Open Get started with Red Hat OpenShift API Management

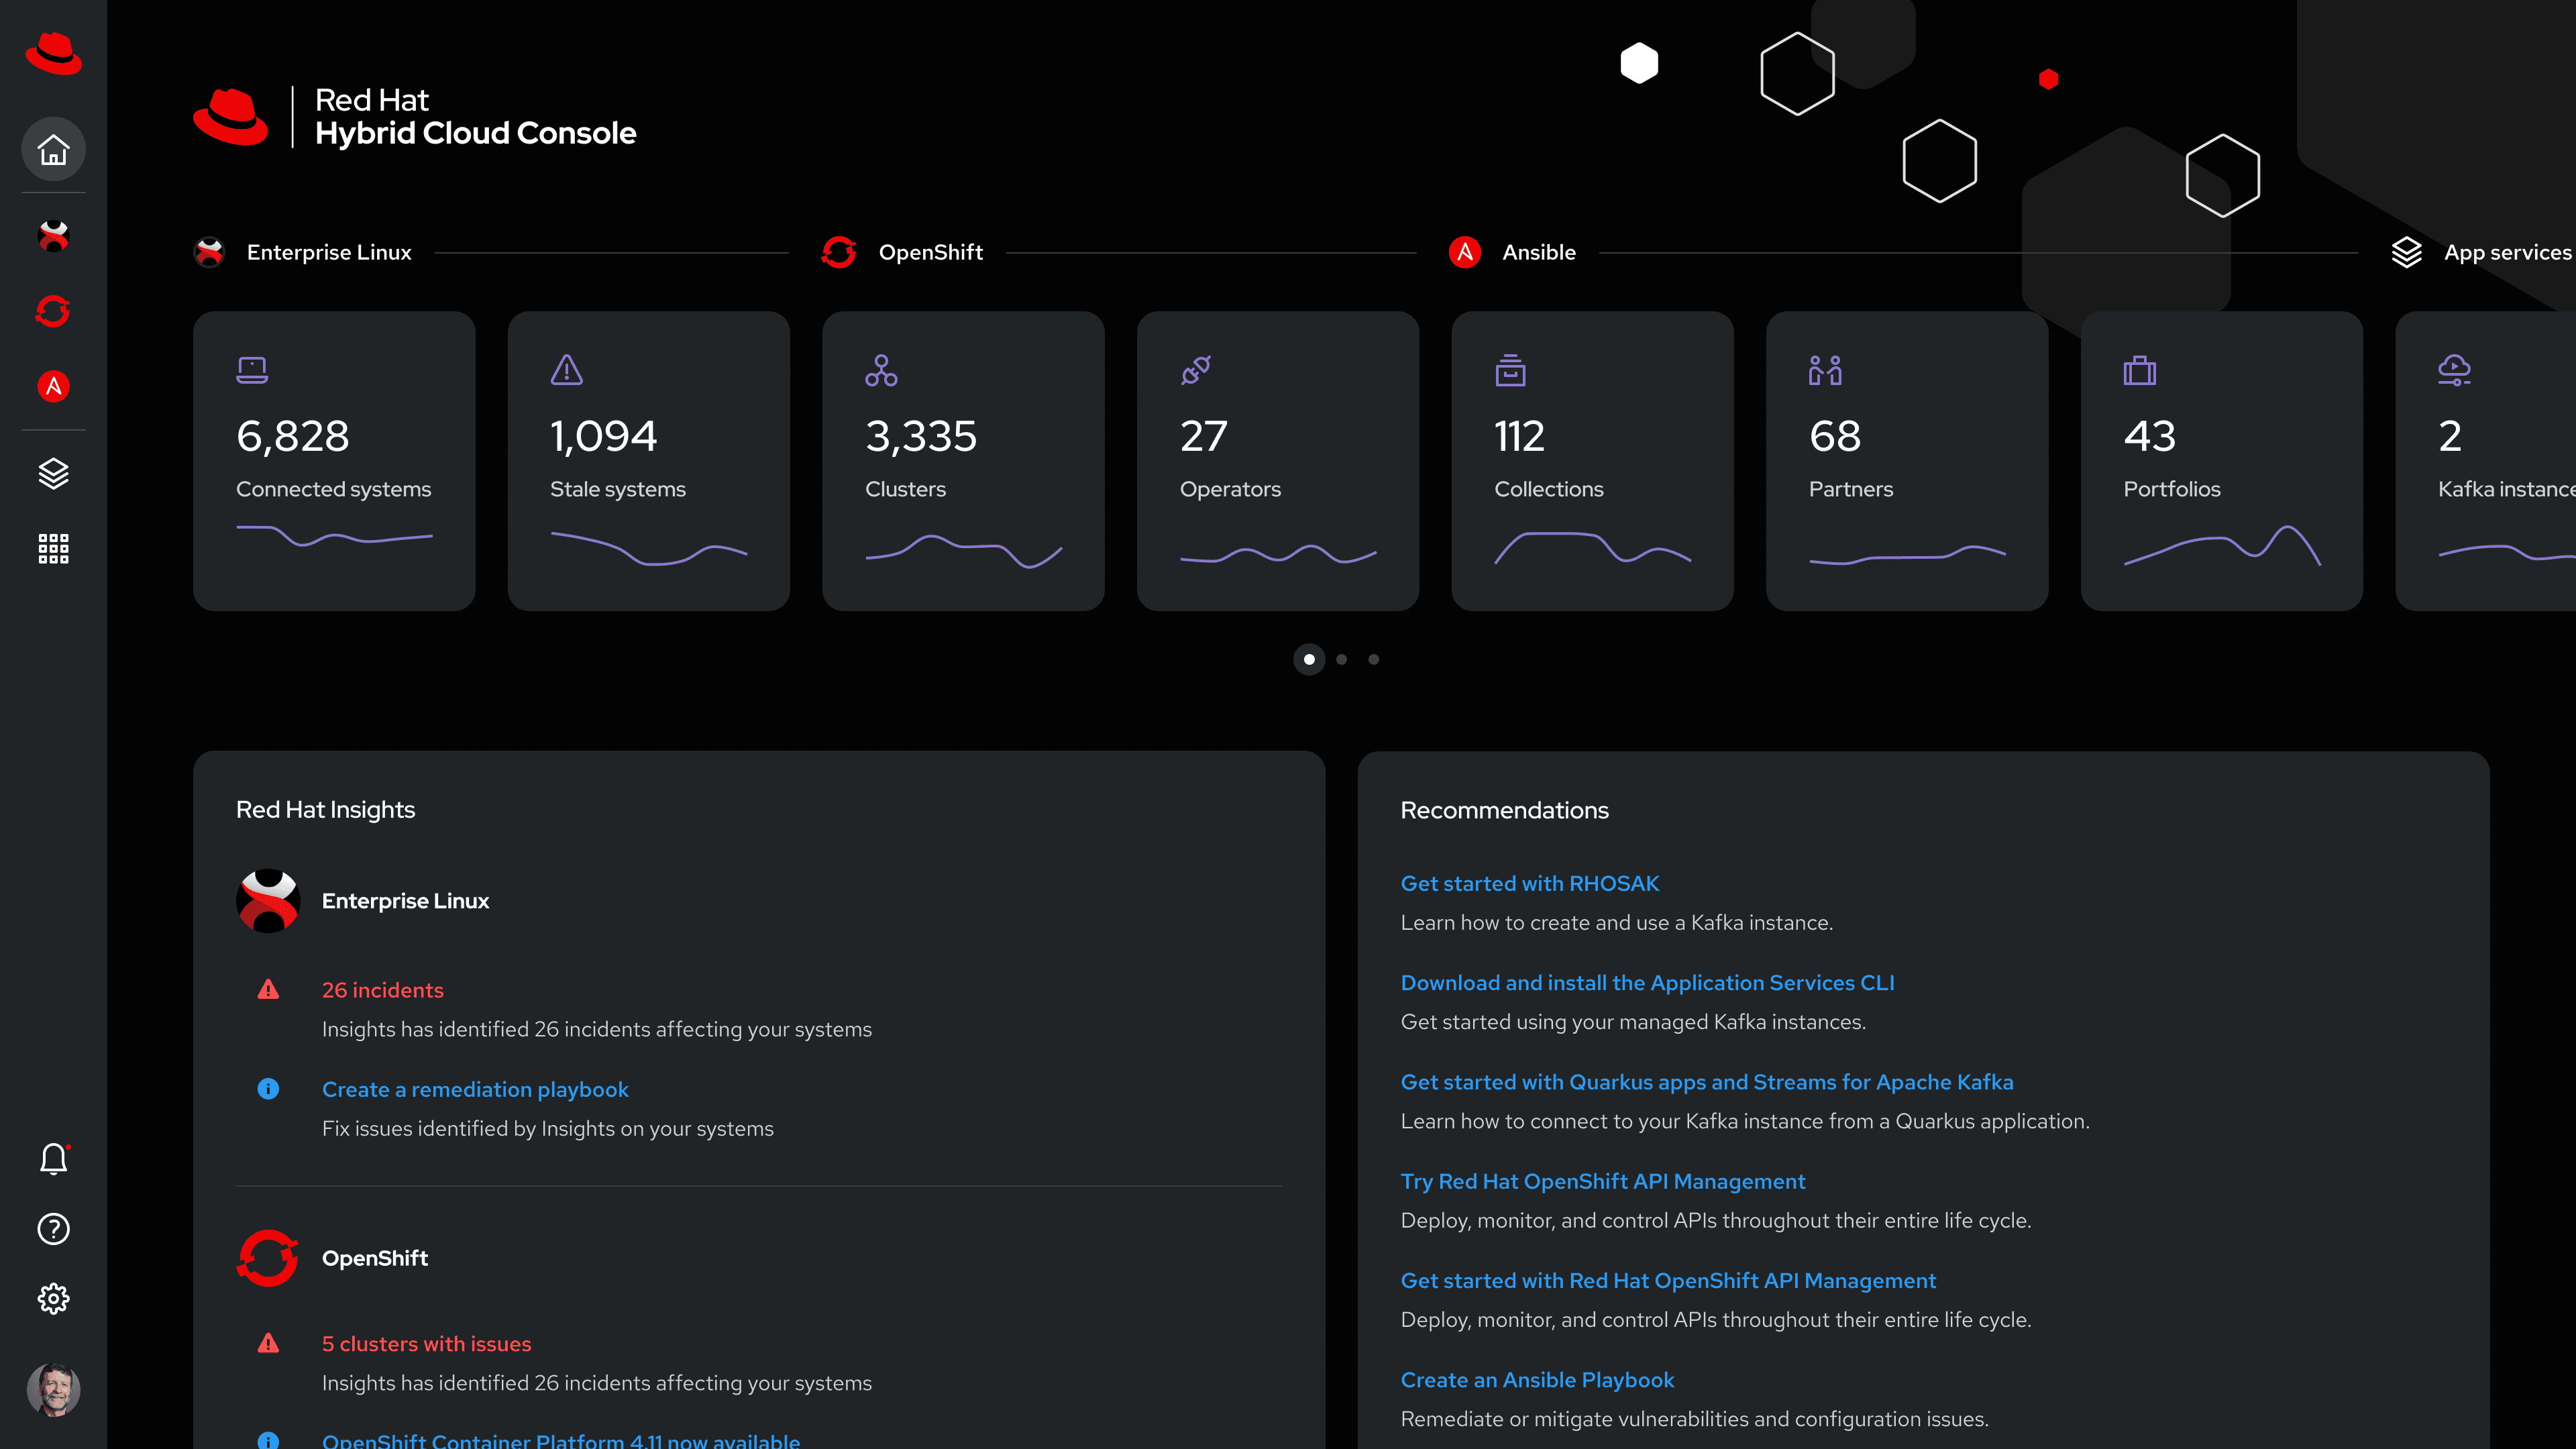tap(1668, 1280)
